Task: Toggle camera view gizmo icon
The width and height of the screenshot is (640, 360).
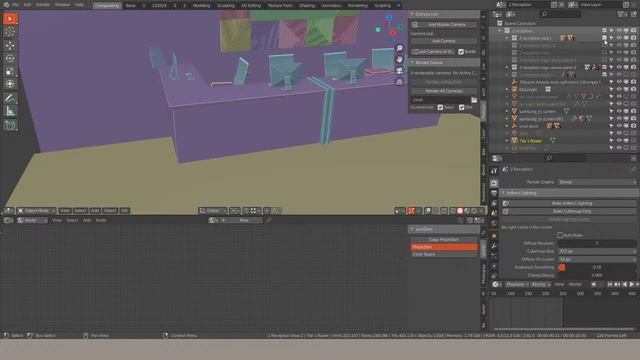Action: pyautogui.click(x=400, y=70)
